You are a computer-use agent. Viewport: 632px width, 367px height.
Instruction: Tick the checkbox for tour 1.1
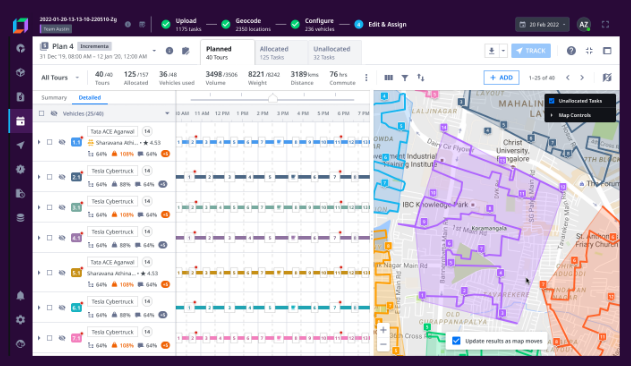[50, 142]
